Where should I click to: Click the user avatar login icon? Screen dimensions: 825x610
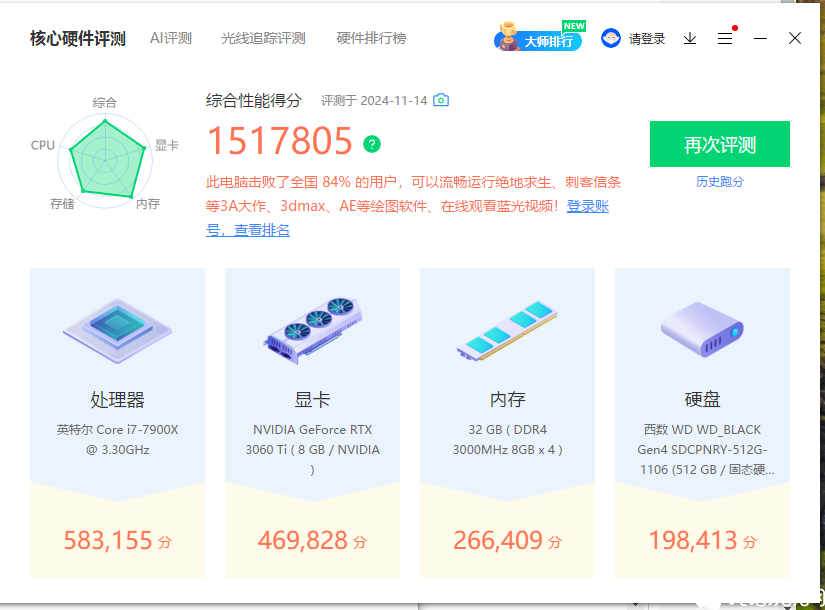pyautogui.click(x=611, y=38)
